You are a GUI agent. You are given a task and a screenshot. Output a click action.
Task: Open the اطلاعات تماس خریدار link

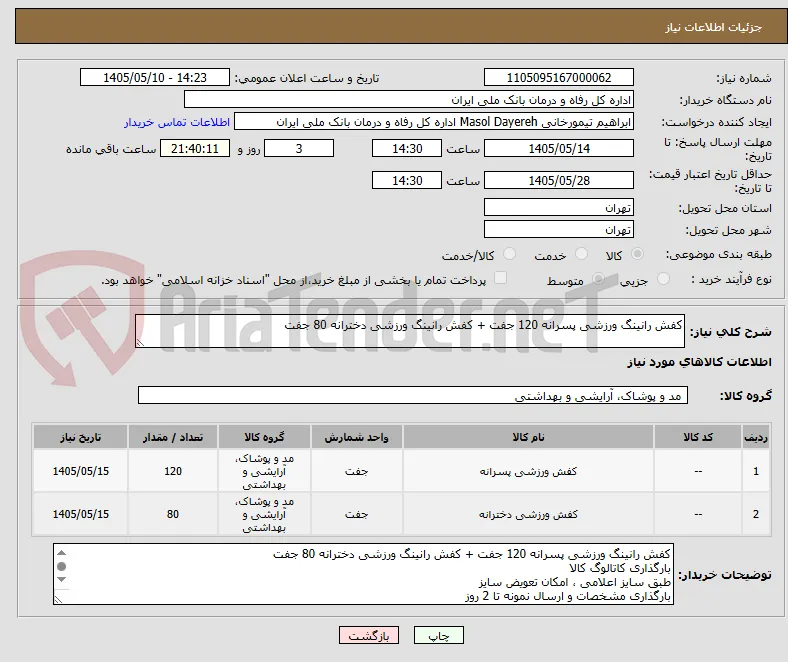click(177, 122)
